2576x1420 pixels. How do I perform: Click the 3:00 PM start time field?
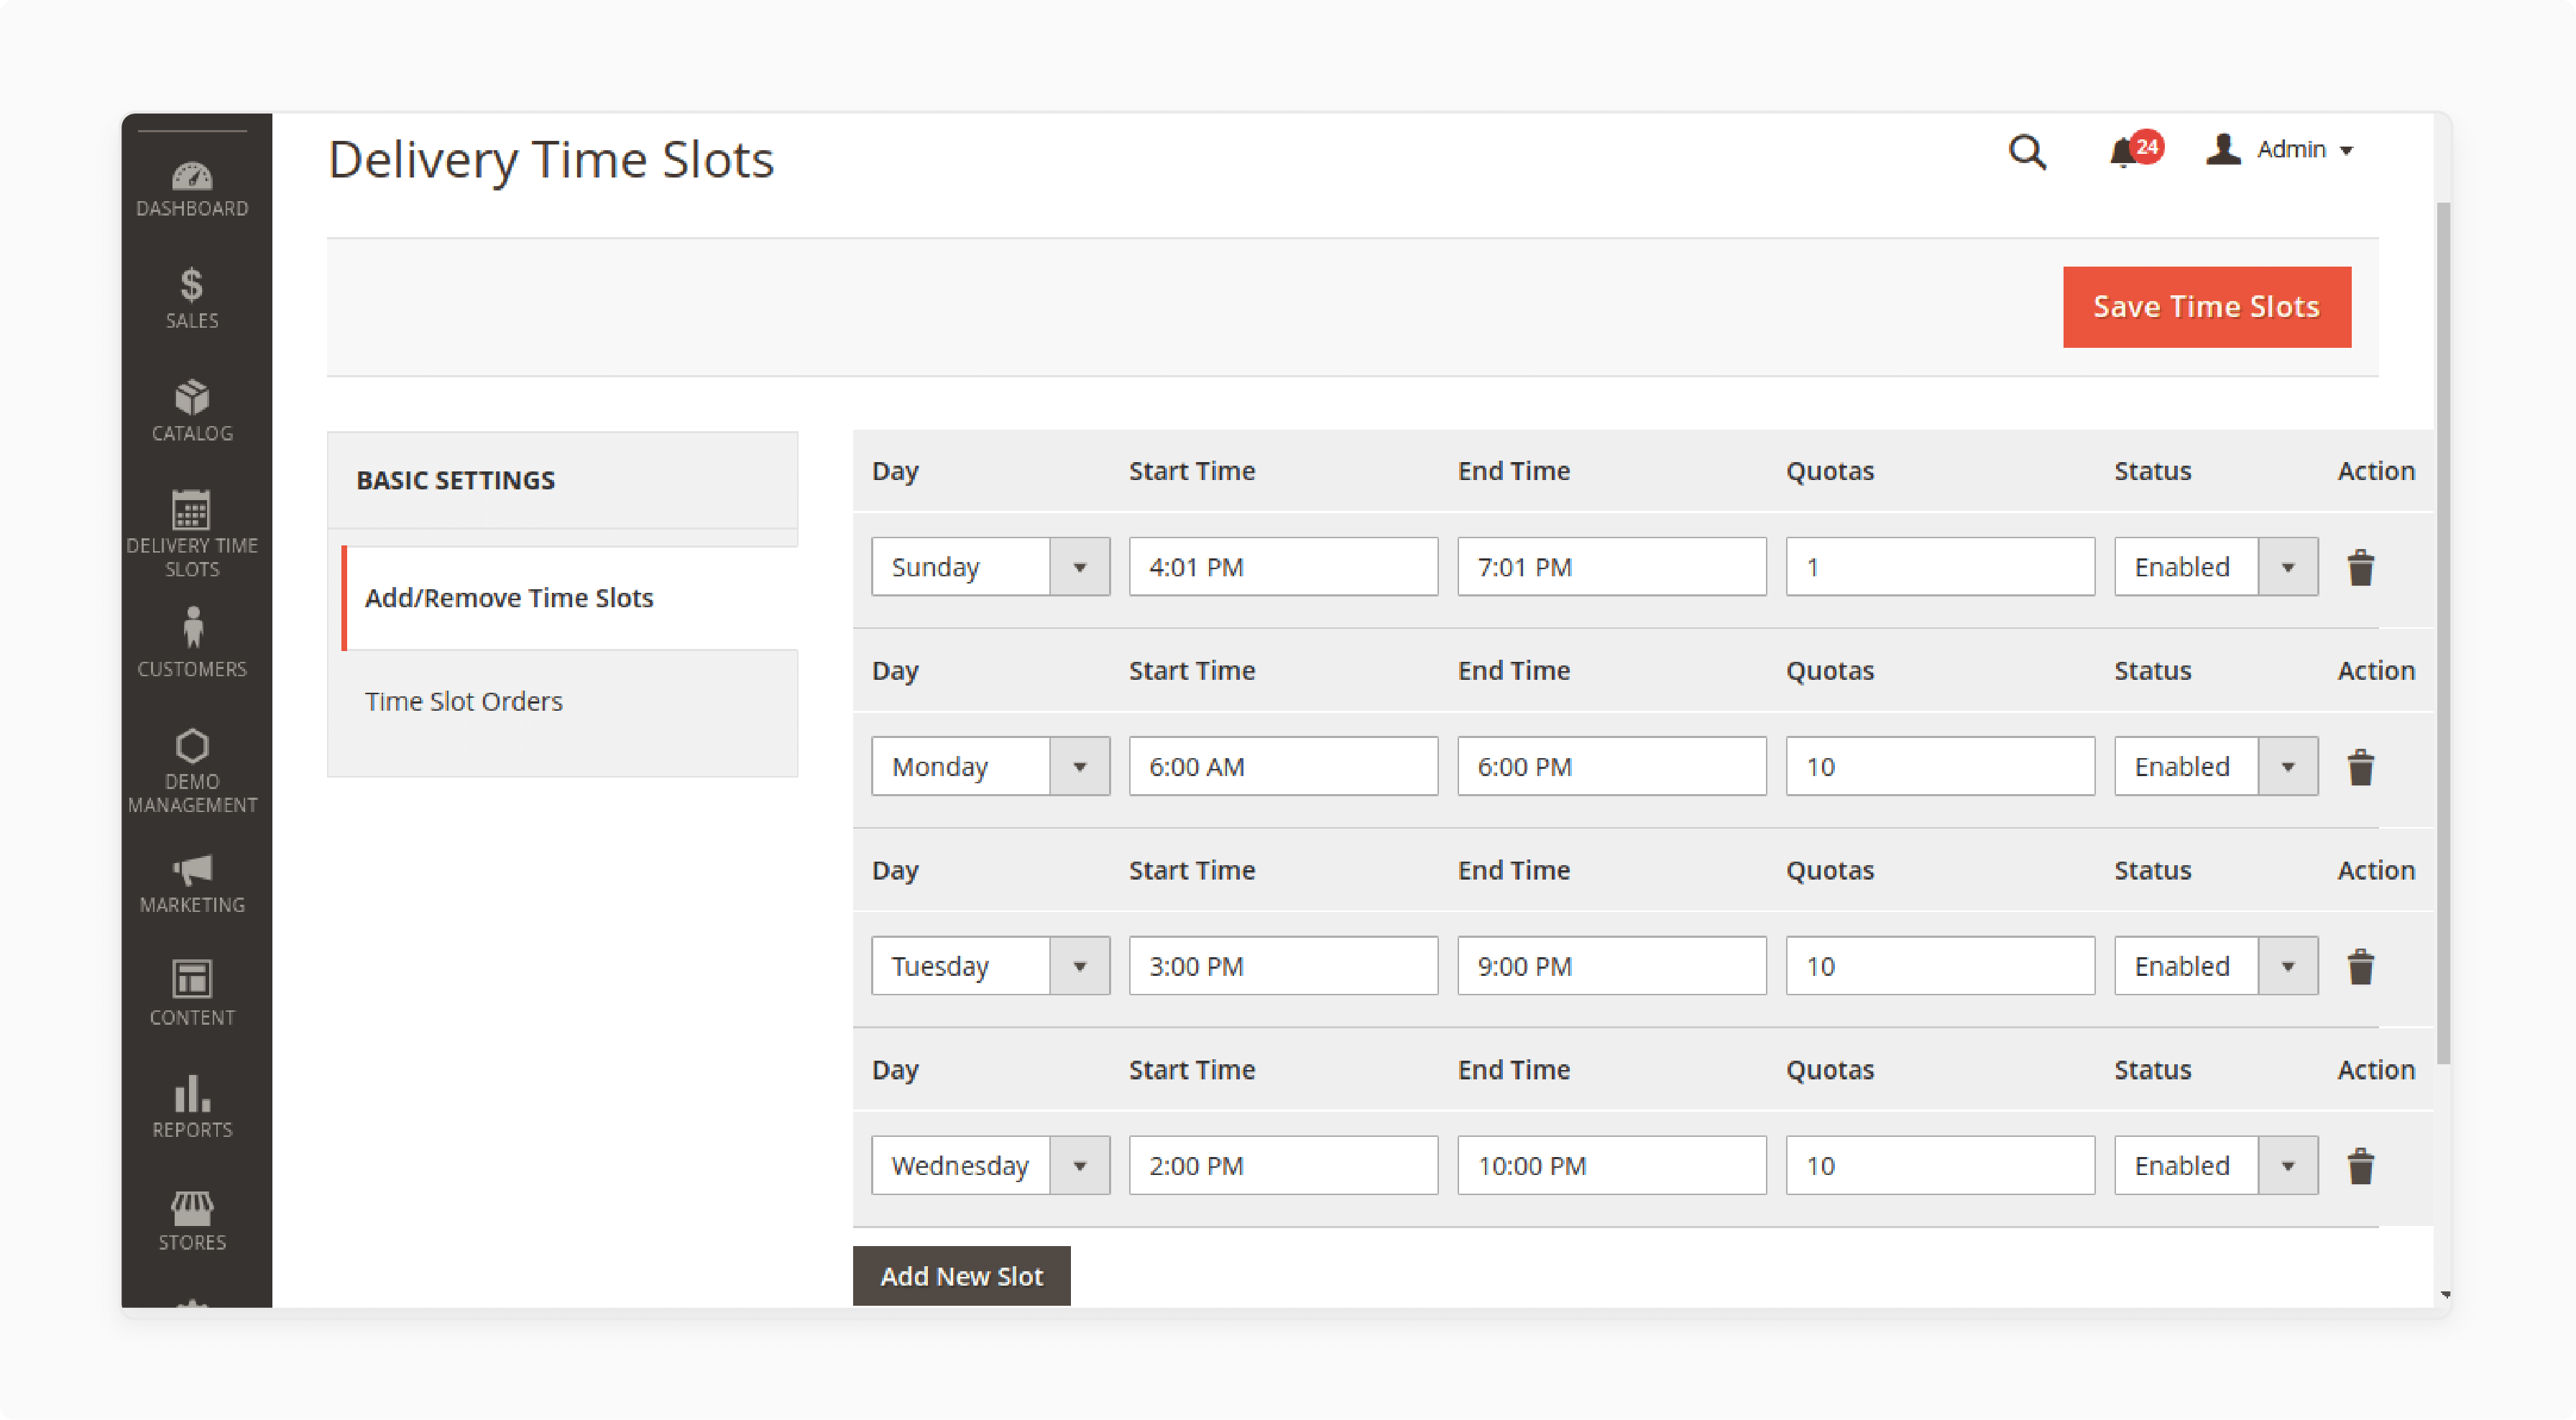(1283, 966)
